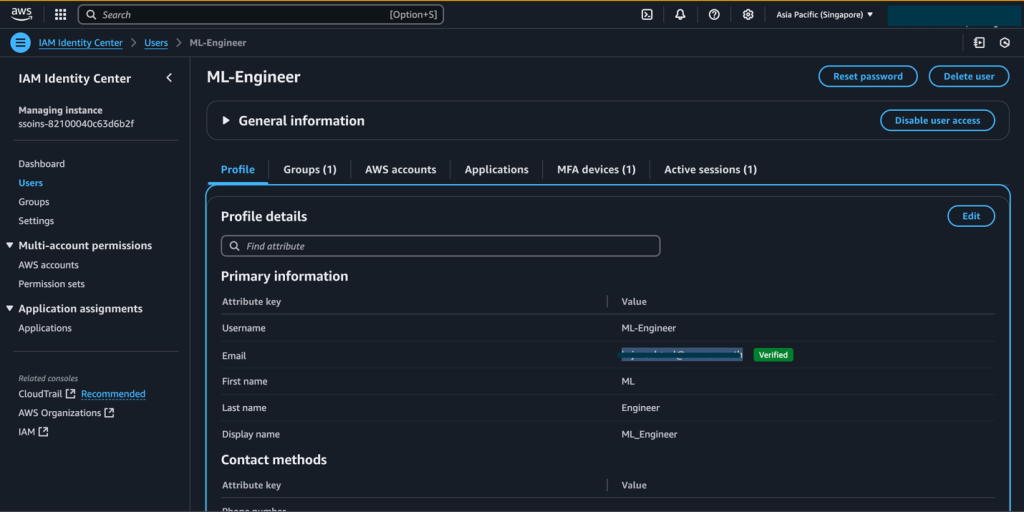This screenshot has height=512, width=1024.
Task: Click the AWS logo home icon
Action: (x=22, y=14)
